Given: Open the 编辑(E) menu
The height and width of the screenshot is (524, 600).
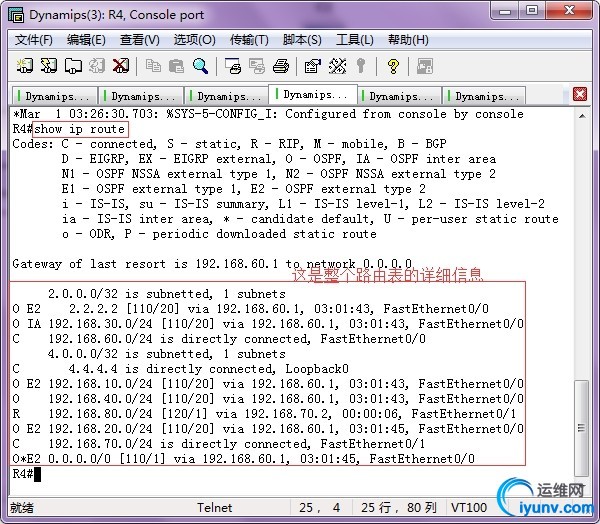Looking at the screenshot, I should [86, 40].
